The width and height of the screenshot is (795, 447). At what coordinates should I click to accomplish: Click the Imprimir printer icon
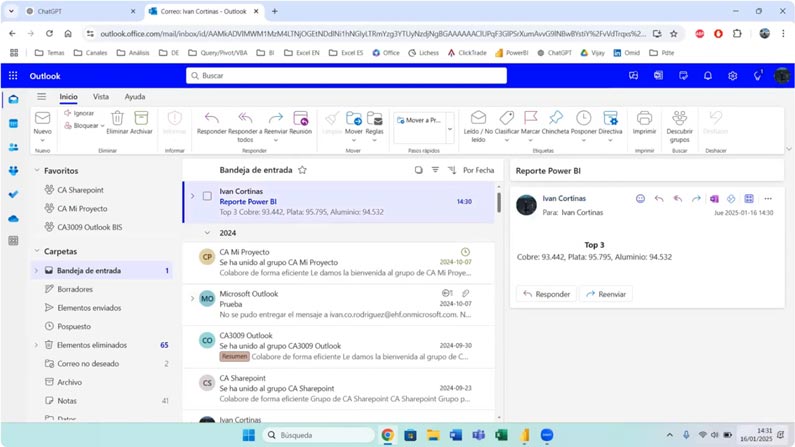pos(645,118)
